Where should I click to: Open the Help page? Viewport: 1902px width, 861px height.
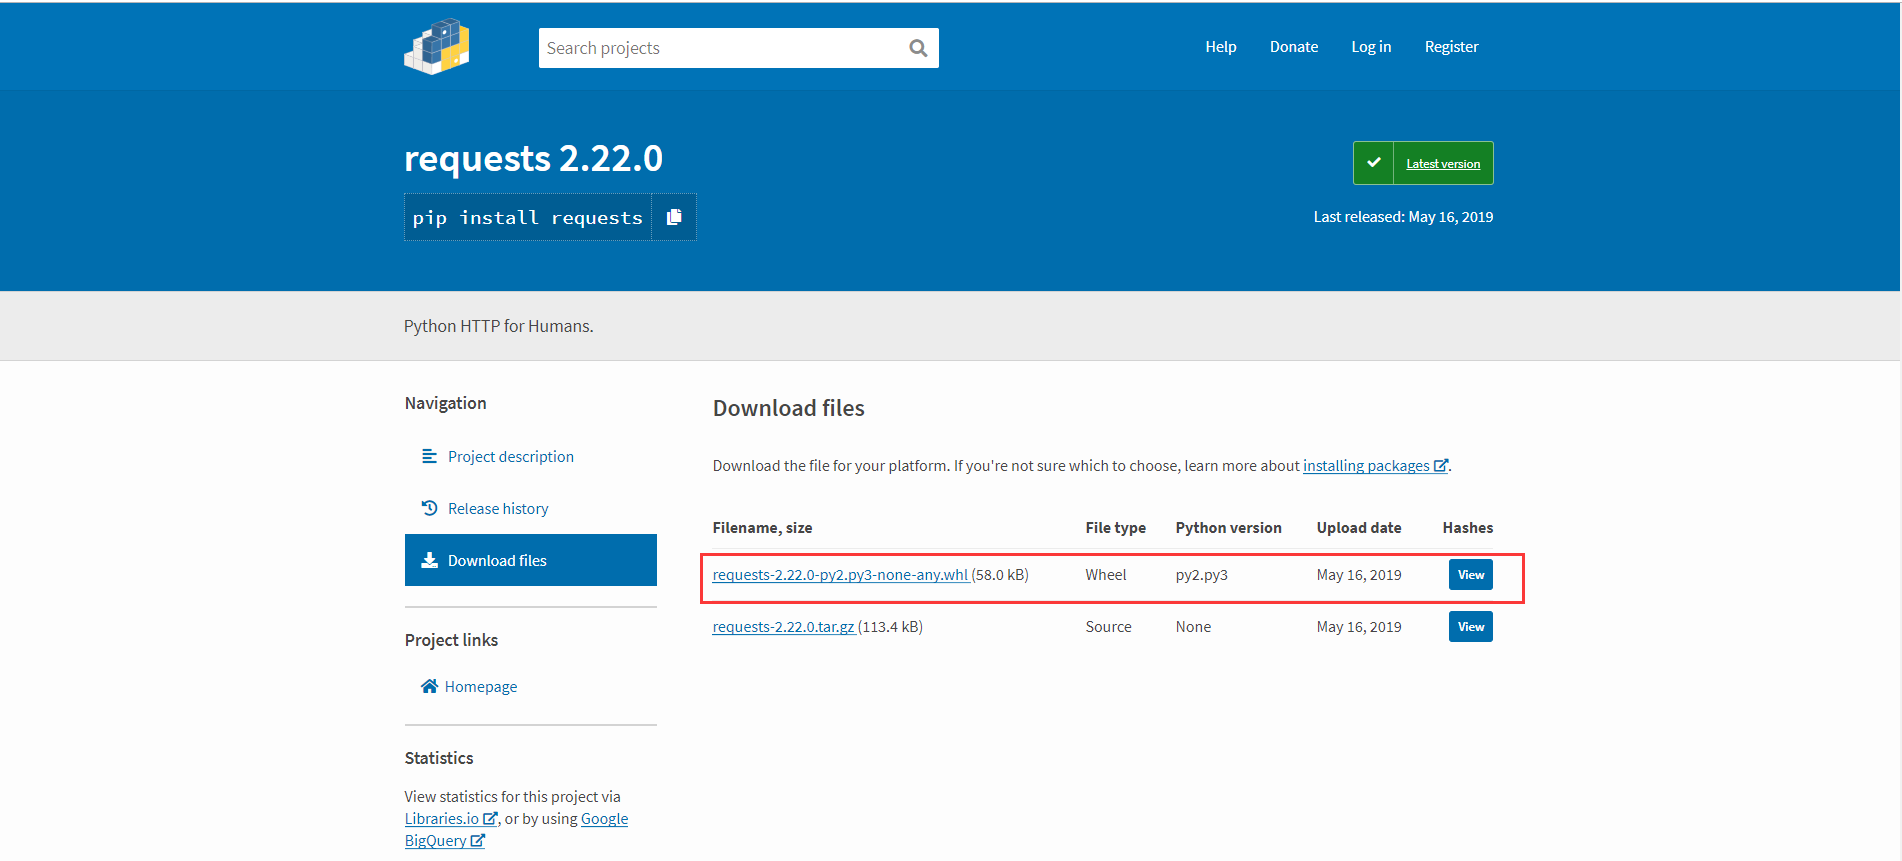pyautogui.click(x=1221, y=47)
